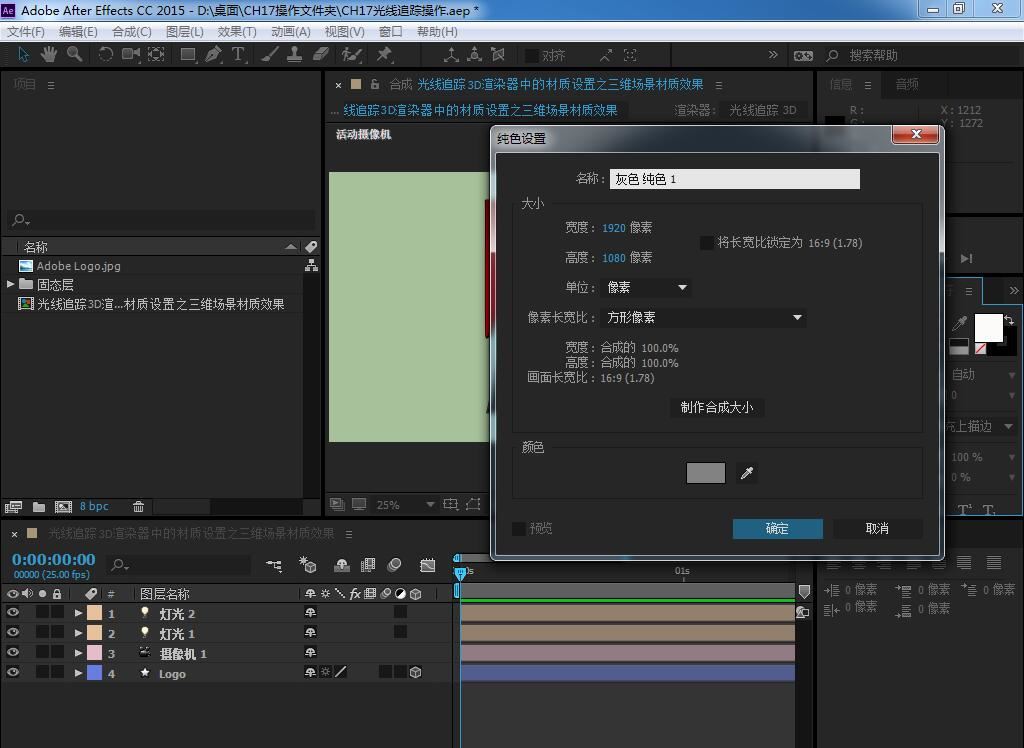Viewport: 1024px width, 748px height.
Task: Click the 制作合成大小 button
Action: [x=717, y=407]
